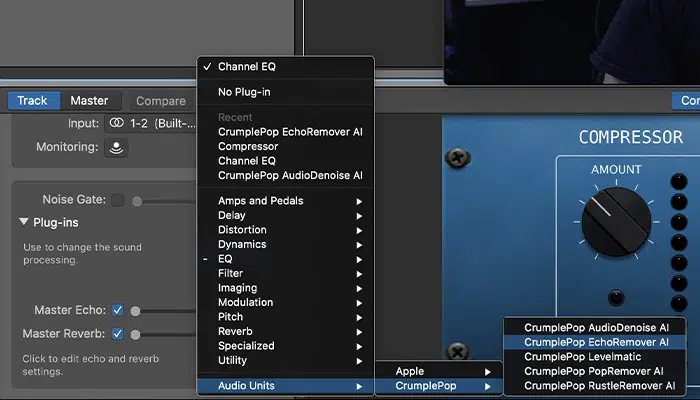The image size is (700, 400).
Task: Open the Modulation submenu
Action: pyautogui.click(x=285, y=303)
